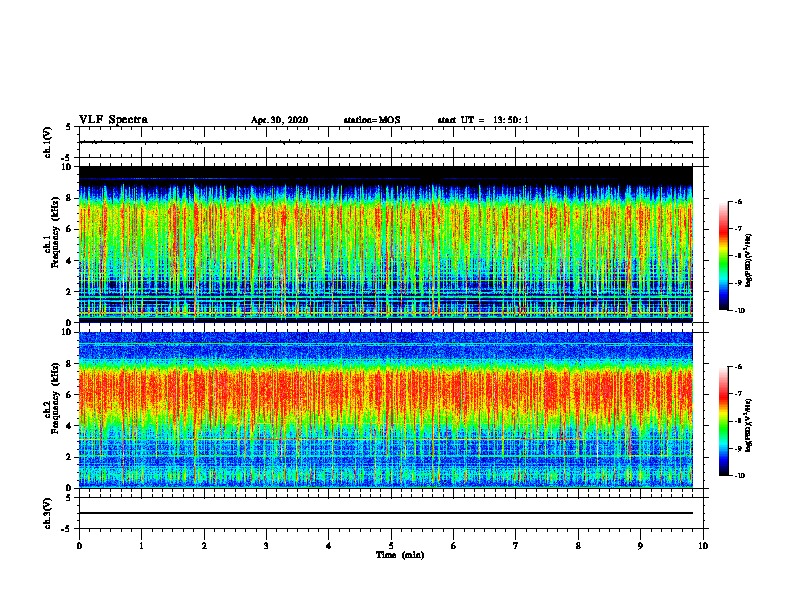Pick the ch.1 color scale bar
This screenshot has height=612, width=792.
(724, 256)
